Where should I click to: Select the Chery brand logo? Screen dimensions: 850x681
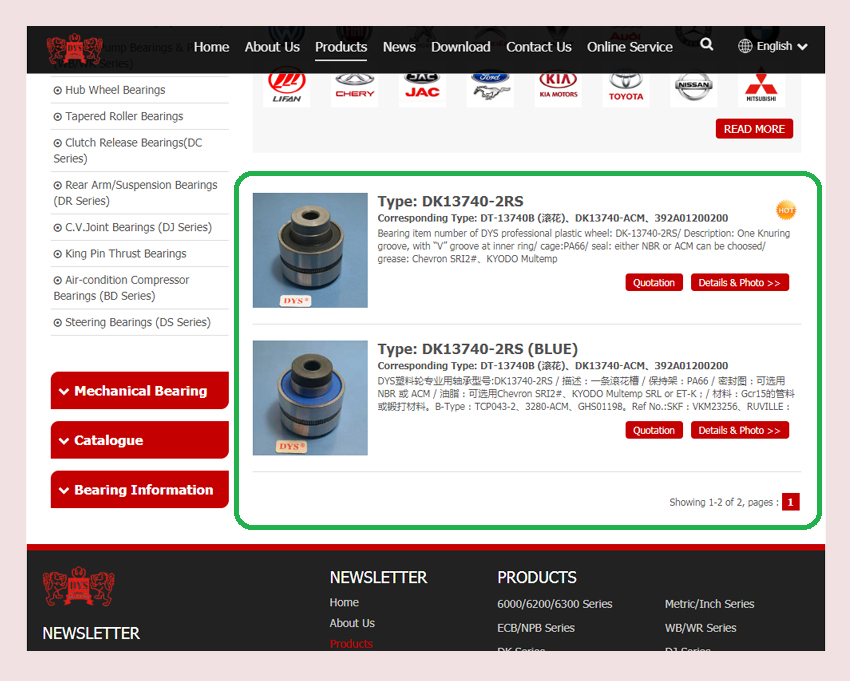pyautogui.click(x=354, y=86)
